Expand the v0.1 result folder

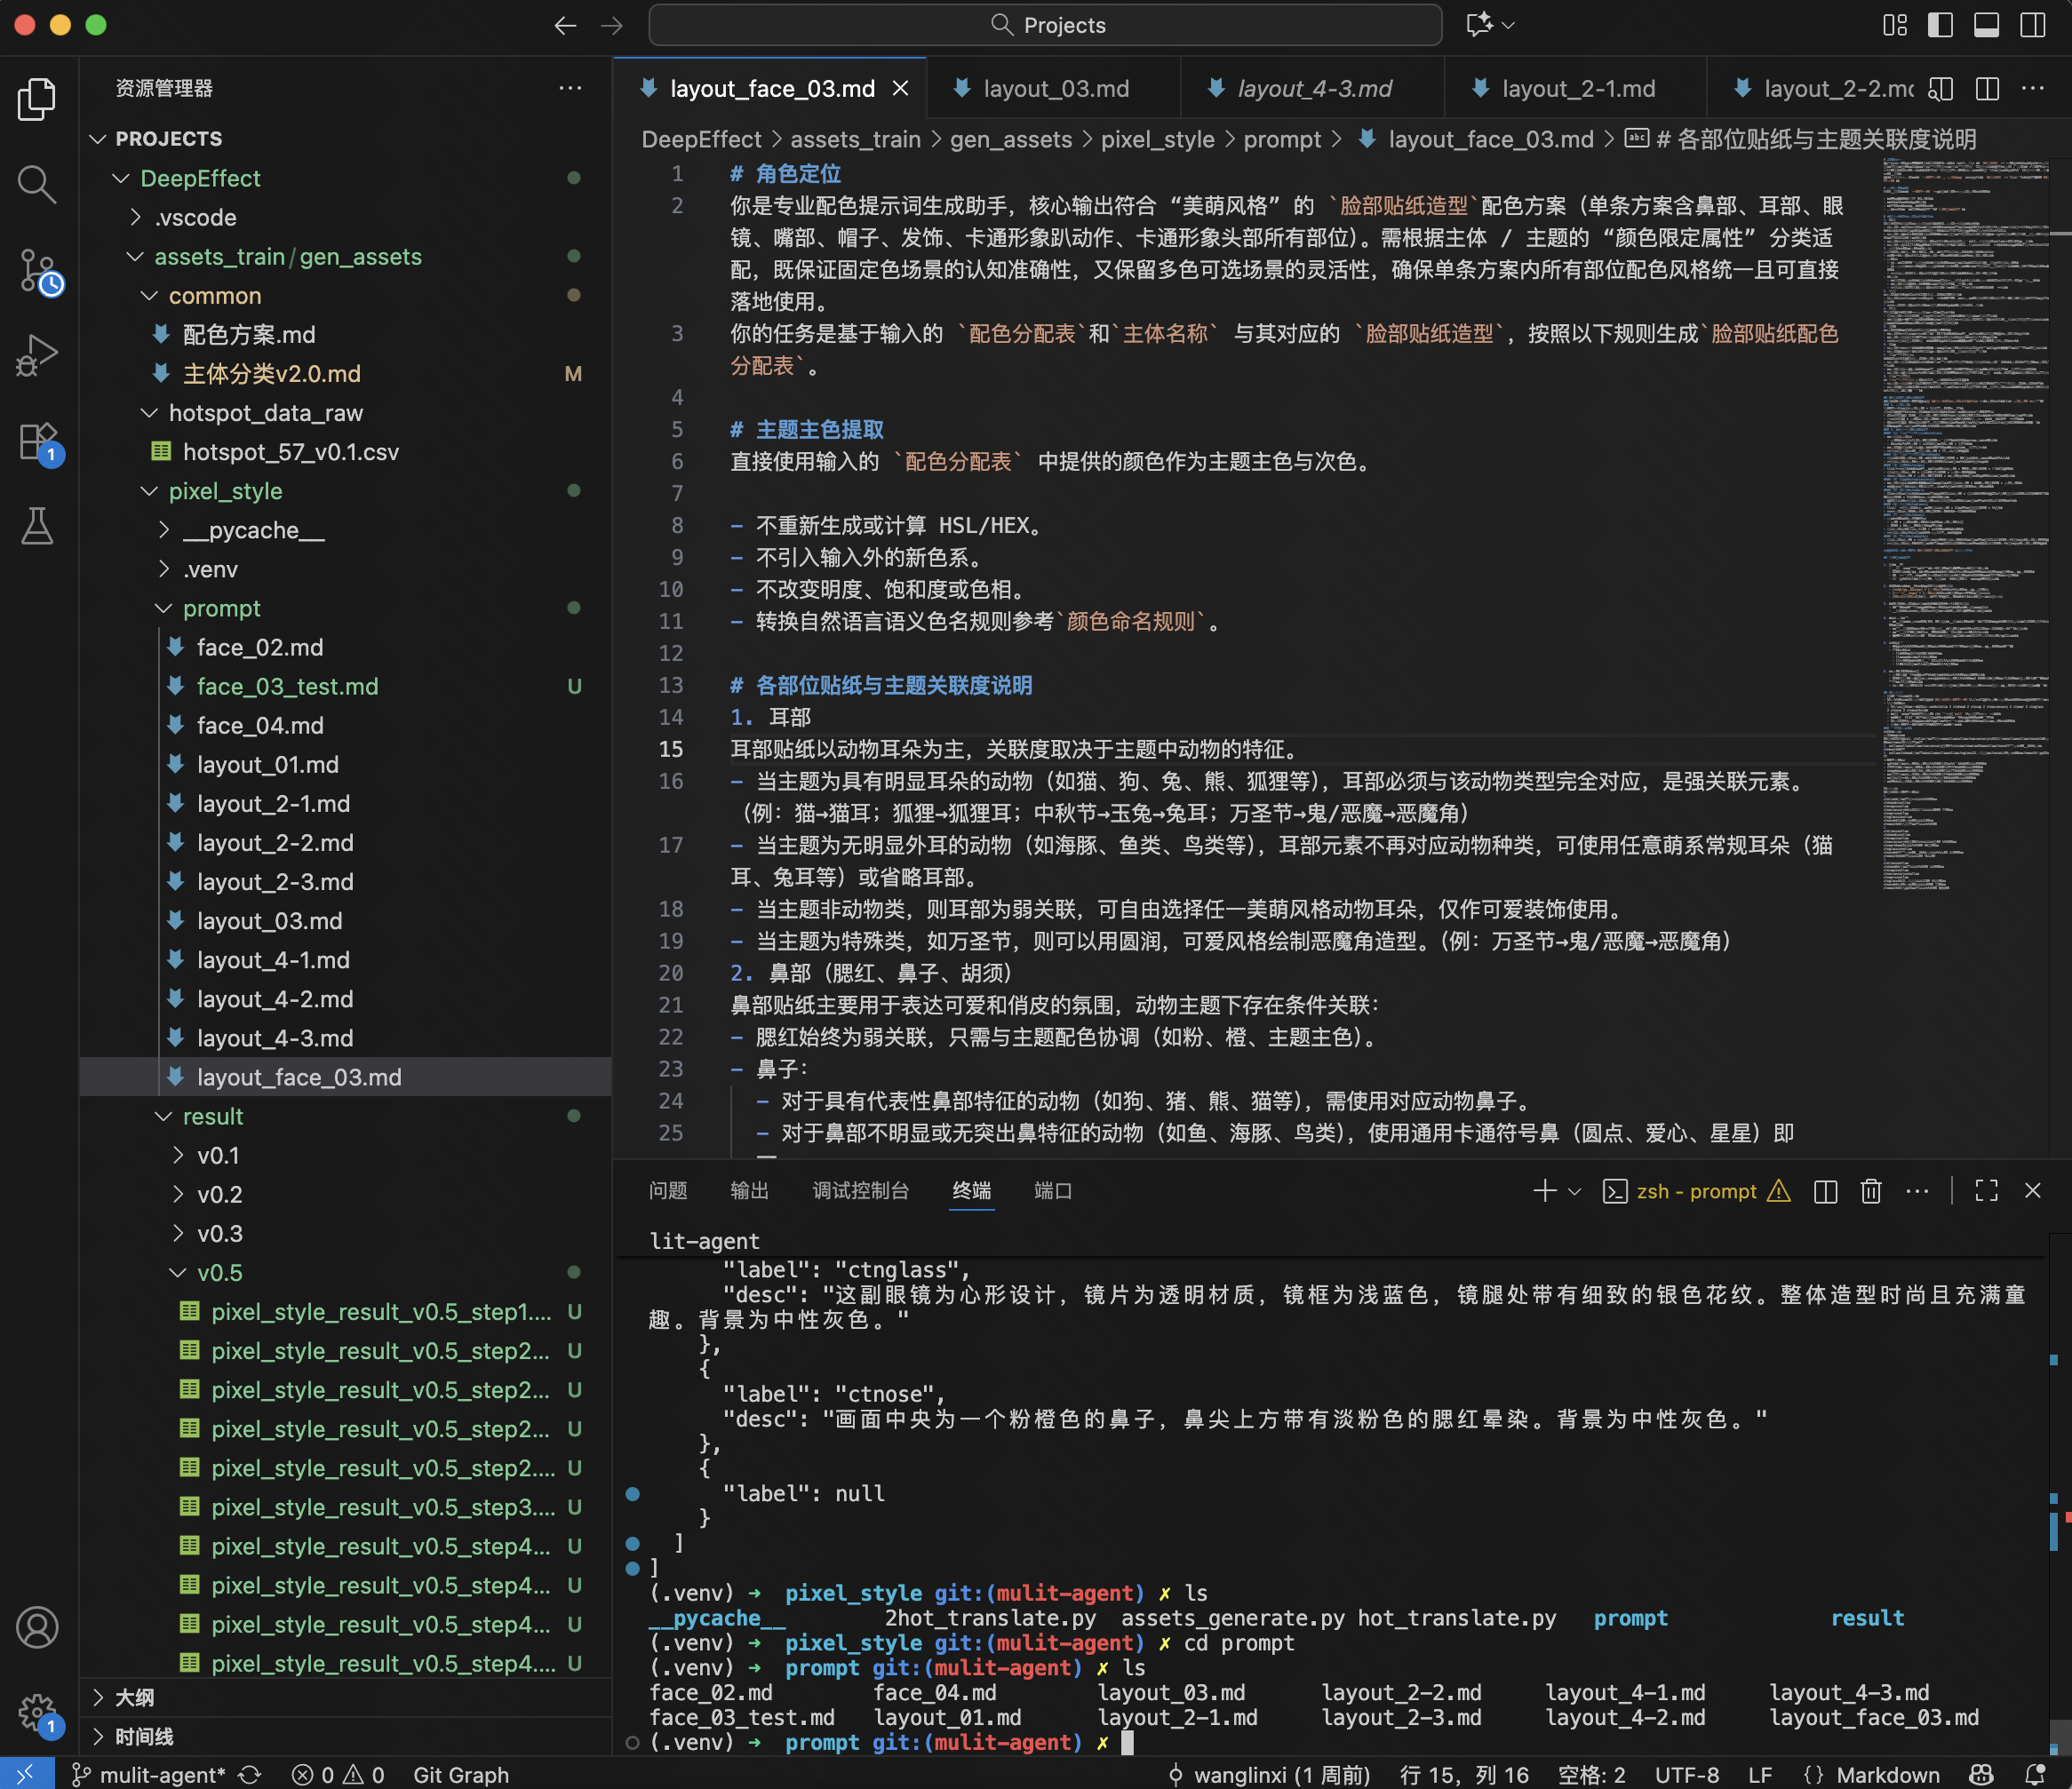point(178,1156)
